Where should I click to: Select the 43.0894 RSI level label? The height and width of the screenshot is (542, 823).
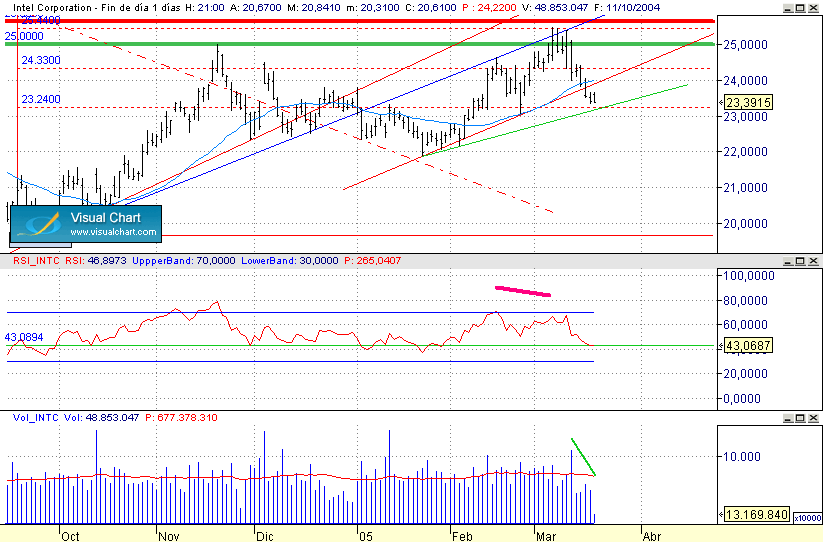[24, 337]
